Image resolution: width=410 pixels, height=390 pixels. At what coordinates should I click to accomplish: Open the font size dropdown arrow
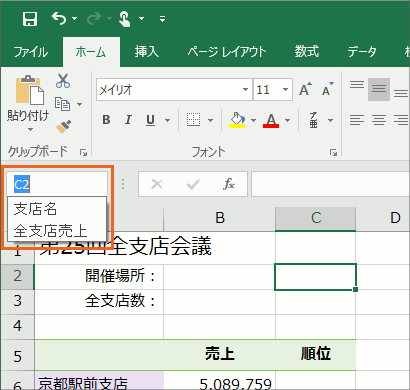tap(285, 89)
